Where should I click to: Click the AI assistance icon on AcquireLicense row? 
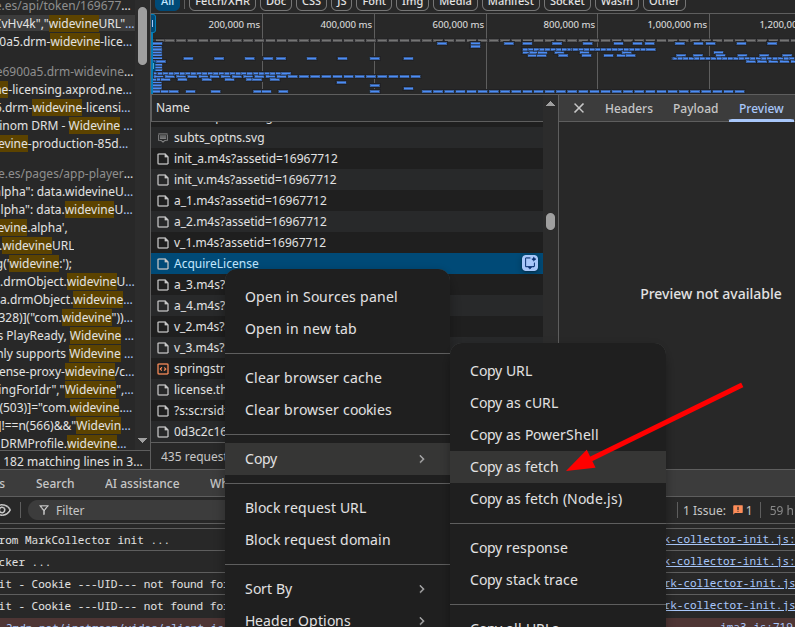pos(531,263)
